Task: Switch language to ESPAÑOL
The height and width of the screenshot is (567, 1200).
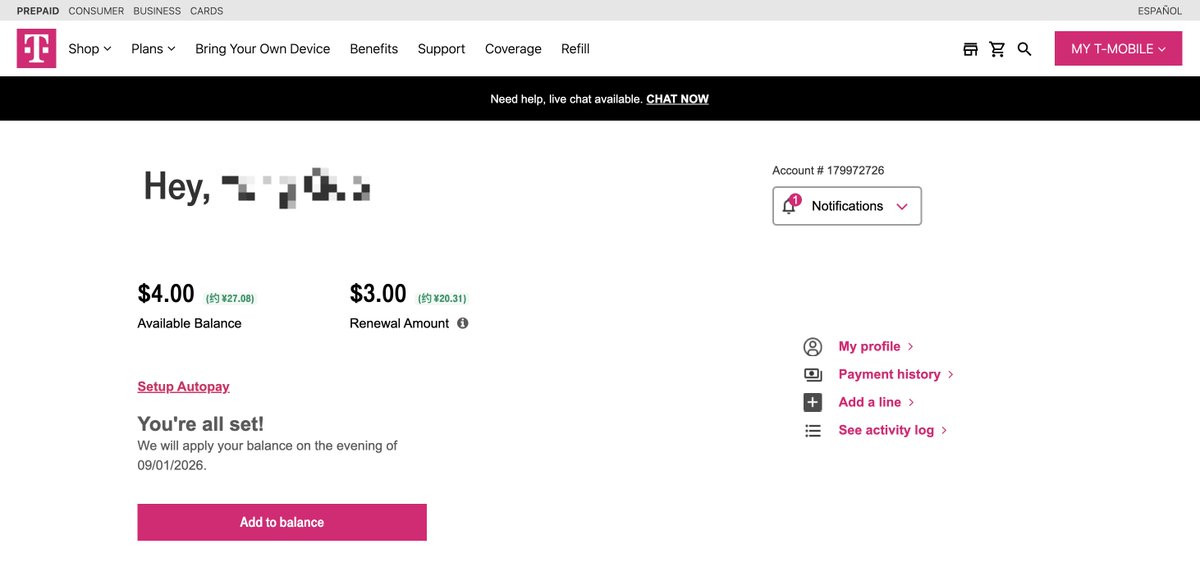Action: point(1160,11)
